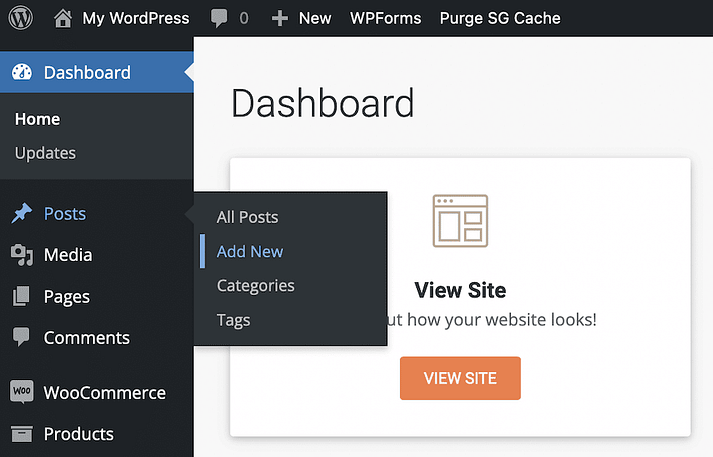This screenshot has width=713, height=457.
Task: Click the home icon beside My WordPress
Action: pyautogui.click(x=63, y=19)
